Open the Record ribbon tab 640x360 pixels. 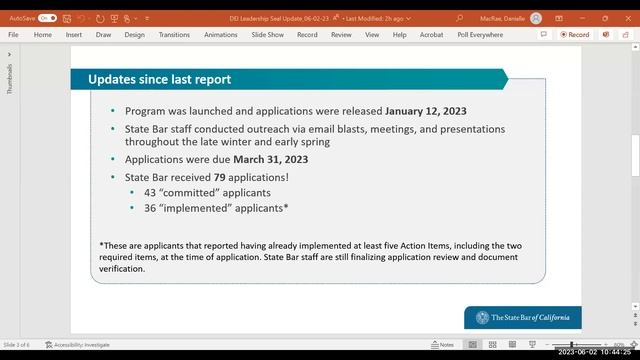click(307, 35)
